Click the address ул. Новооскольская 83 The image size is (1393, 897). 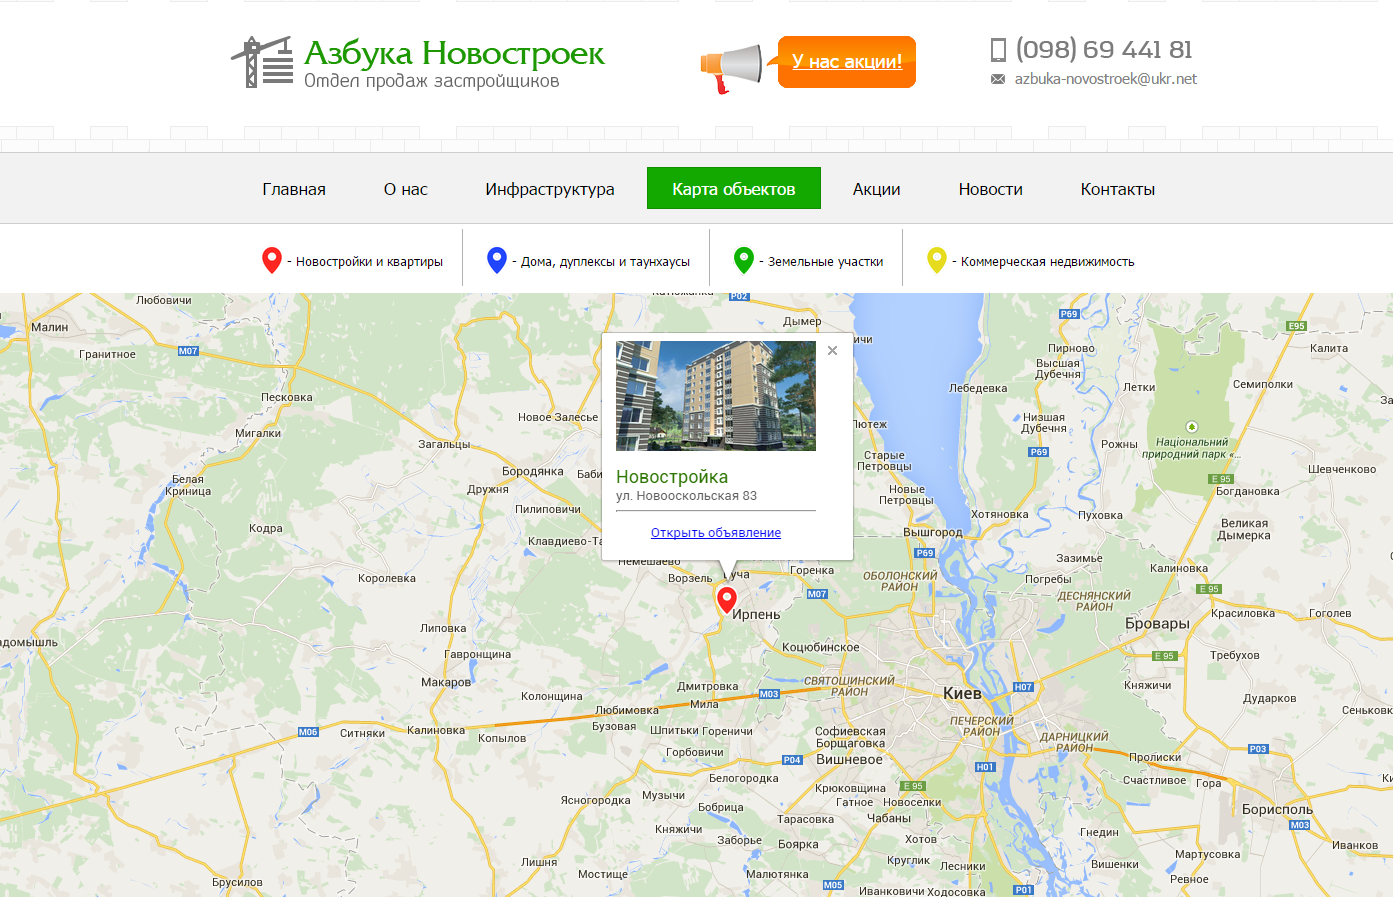click(x=686, y=496)
